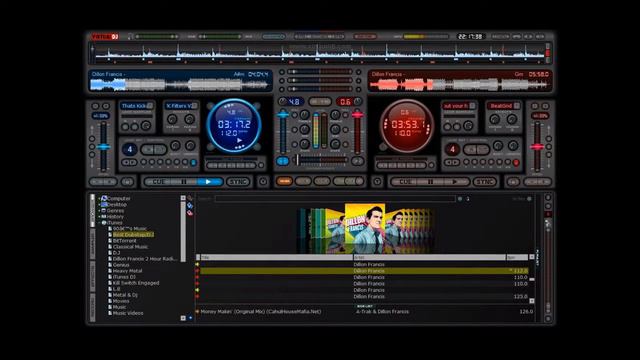Play the left blue deck
The image size is (640, 360).
209,182
